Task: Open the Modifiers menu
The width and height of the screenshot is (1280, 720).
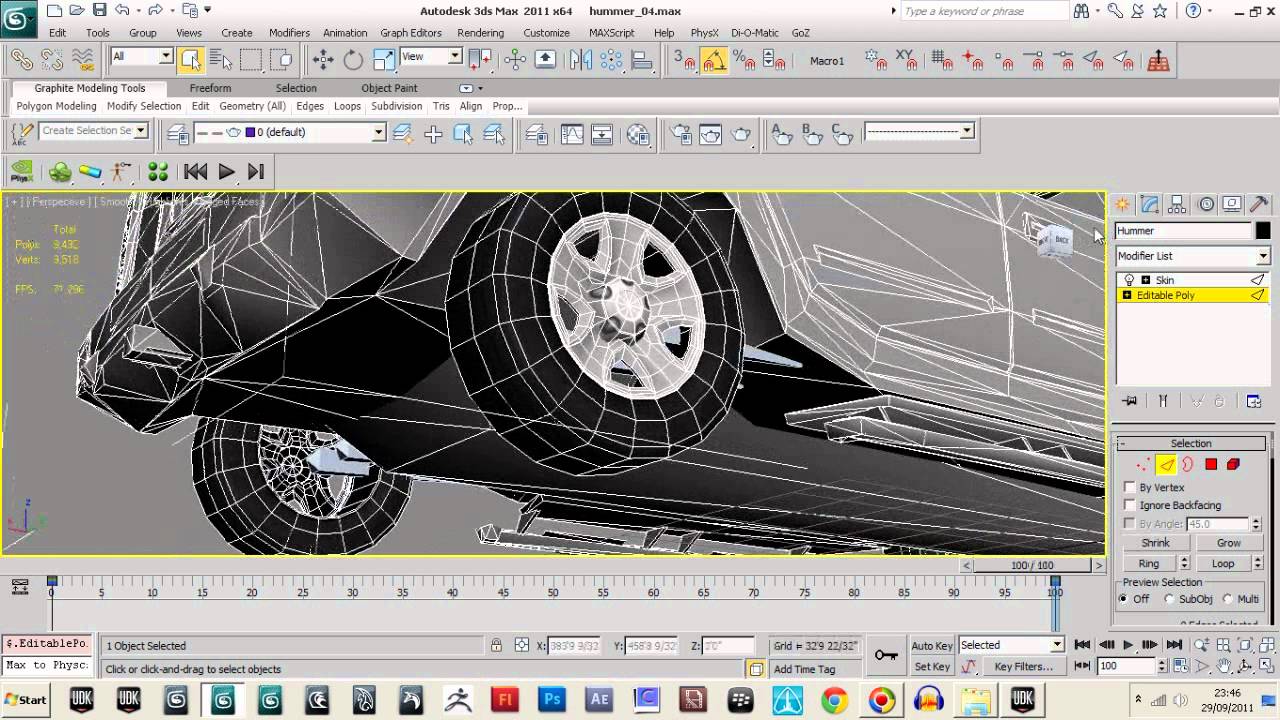Action: click(290, 32)
